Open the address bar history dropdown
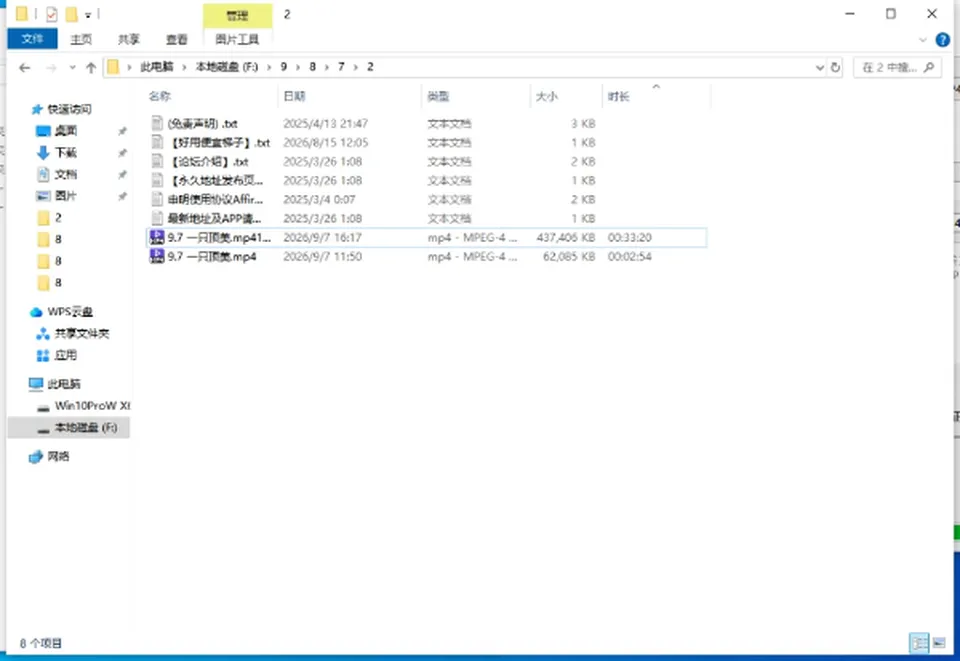The height and width of the screenshot is (661, 960). (820, 67)
